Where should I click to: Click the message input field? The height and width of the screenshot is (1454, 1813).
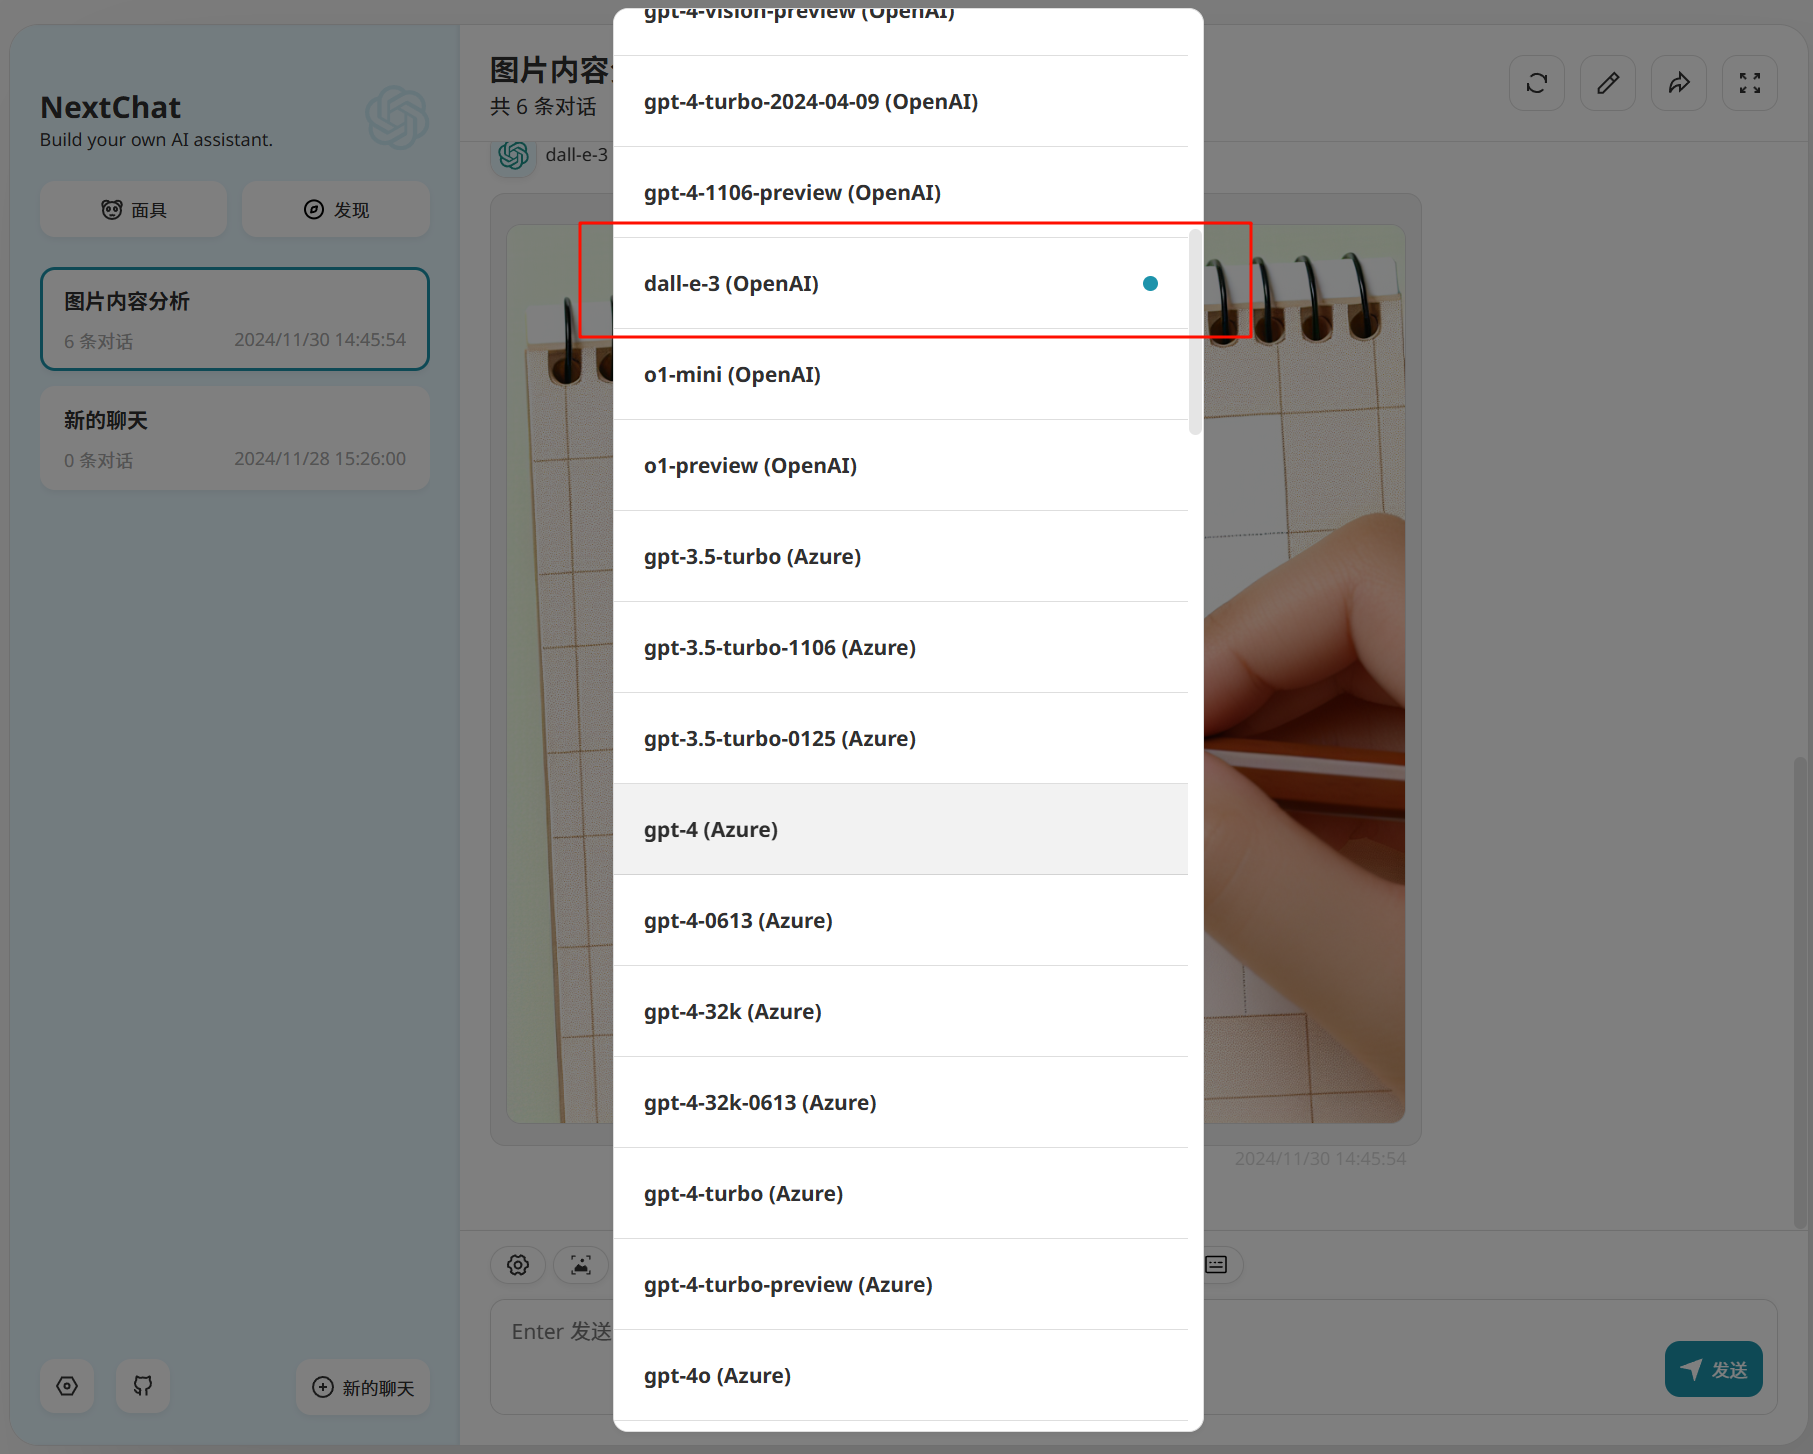coord(1134,1356)
